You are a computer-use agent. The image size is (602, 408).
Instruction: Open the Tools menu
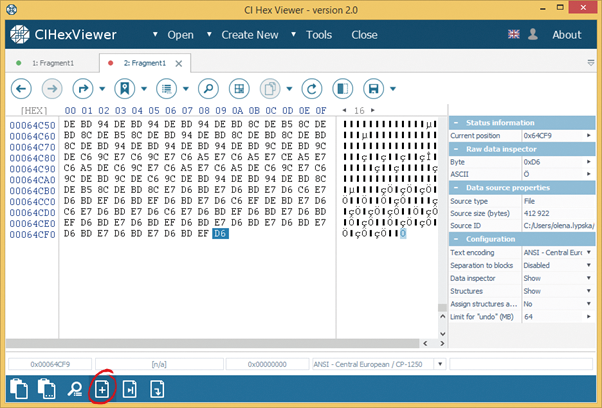[x=319, y=35]
